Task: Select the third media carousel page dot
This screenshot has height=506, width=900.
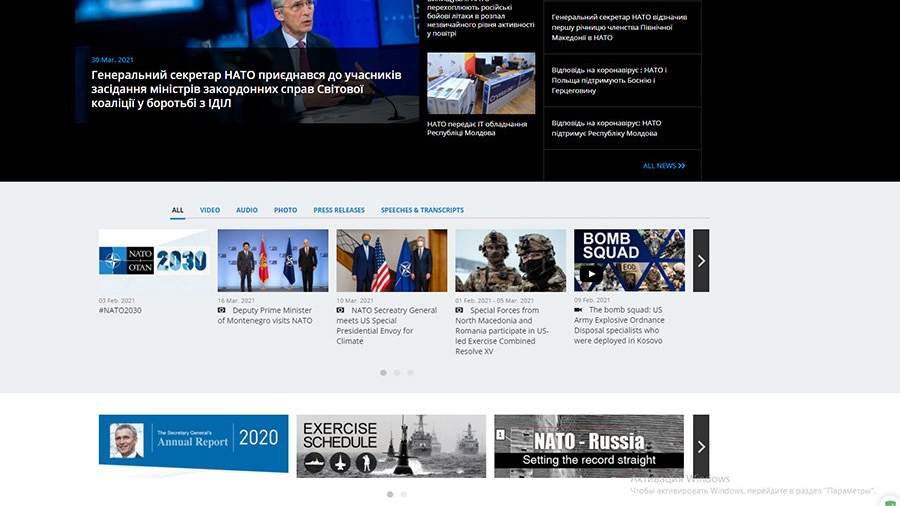Action: click(x=410, y=373)
